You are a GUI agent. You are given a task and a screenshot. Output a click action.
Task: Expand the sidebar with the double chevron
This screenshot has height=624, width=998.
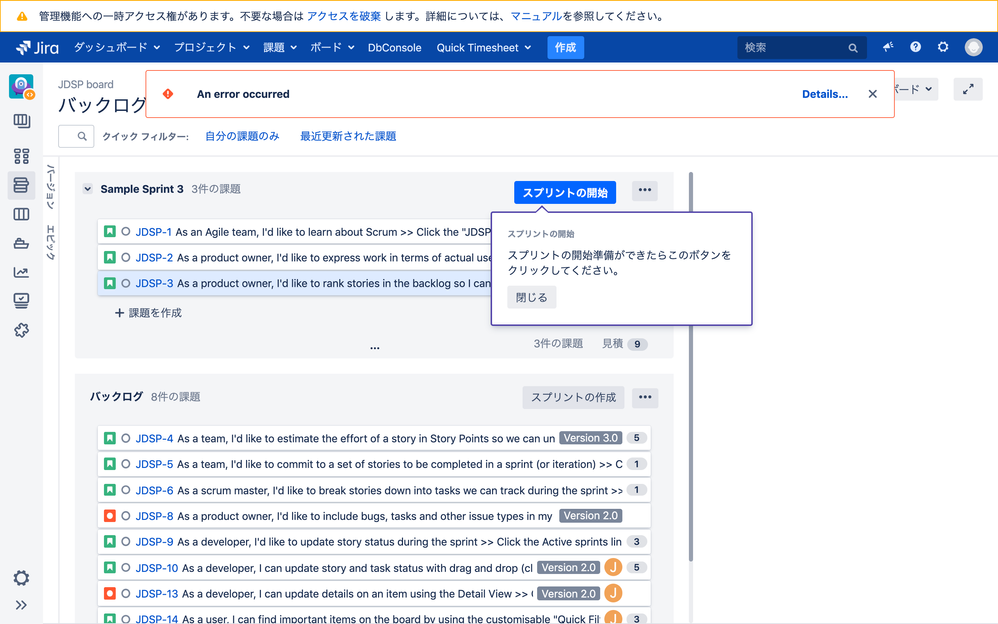[21, 605]
